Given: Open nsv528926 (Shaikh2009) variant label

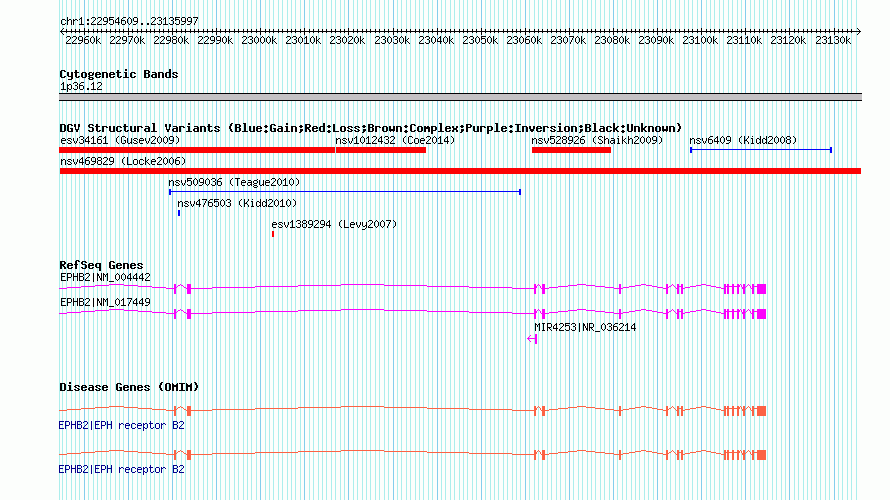Looking at the screenshot, I should (x=597, y=140).
